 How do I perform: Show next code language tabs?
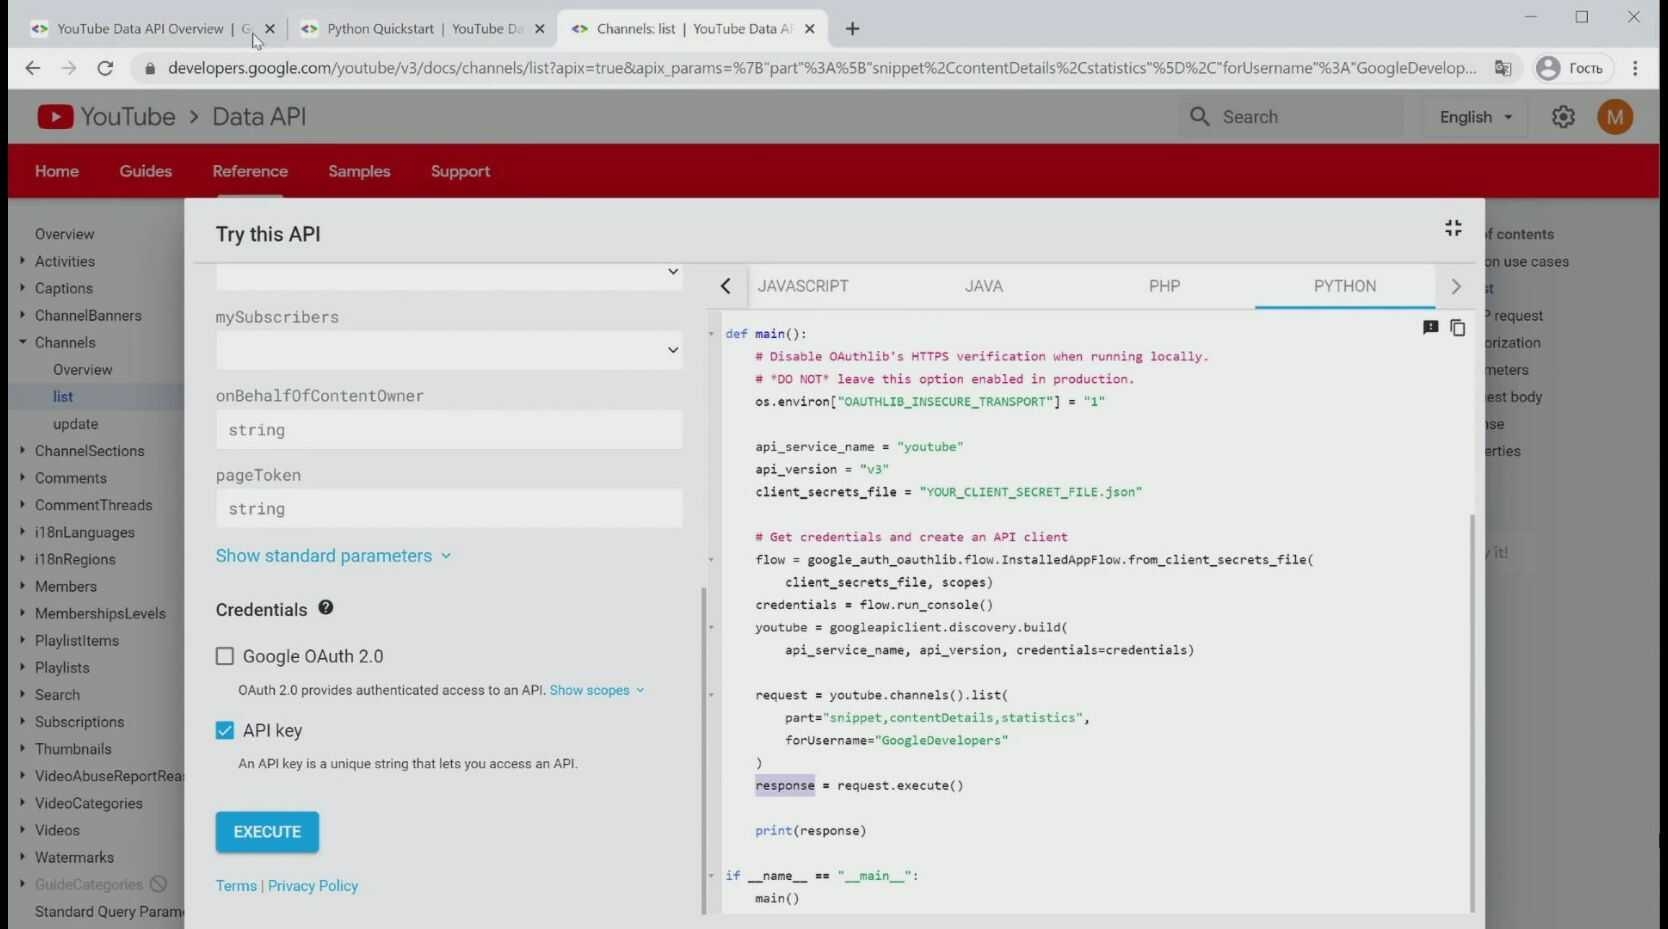[1456, 286]
